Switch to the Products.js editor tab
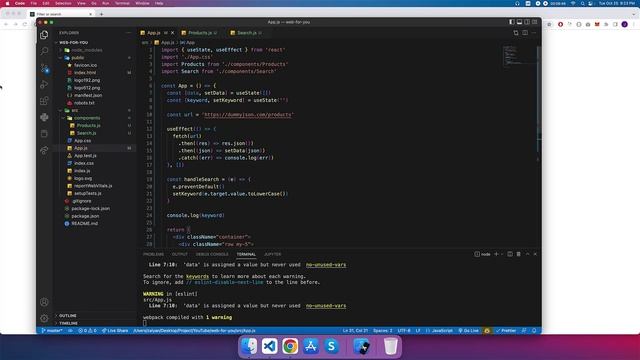The image size is (640, 360). point(200,33)
